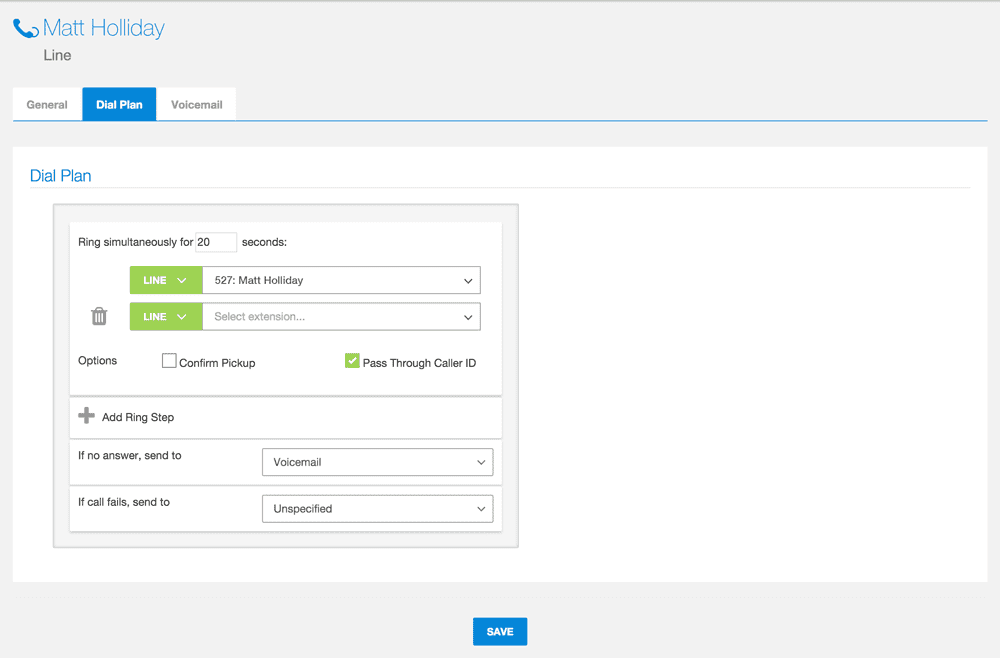Image resolution: width=1000 pixels, height=658 pixels.
Task: Click the trash icon to delete extension row
Action: click(x=99, y=317)
